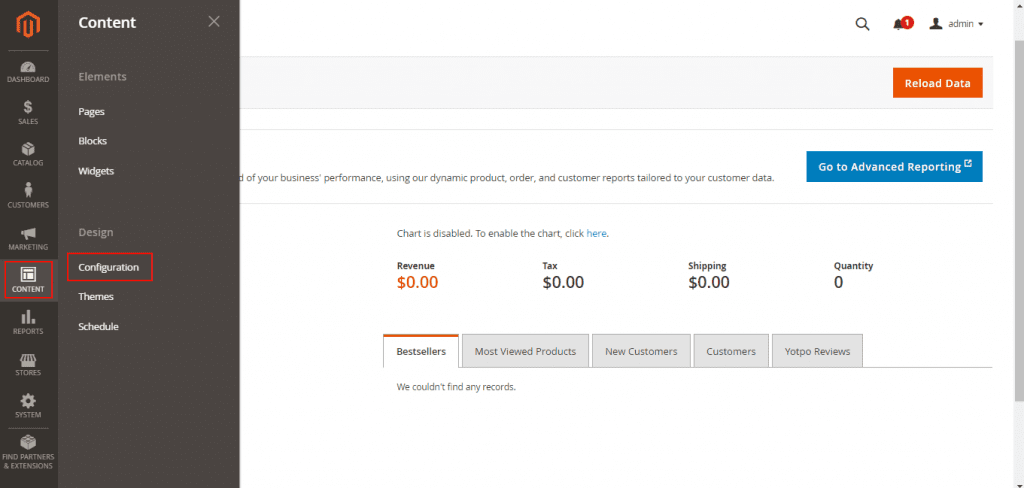Click Go to Advanced Reporting button
1024x488 pixels.
(894, 167)
